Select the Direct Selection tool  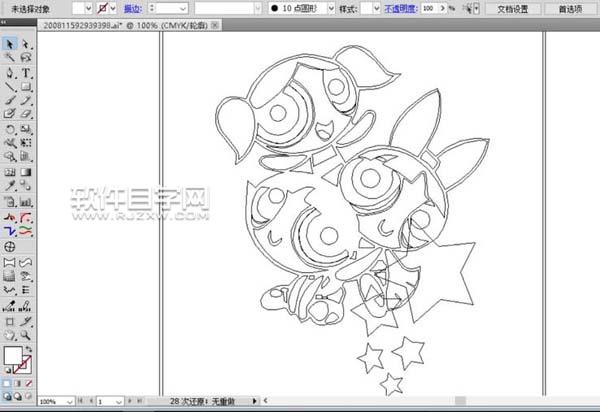26,44
